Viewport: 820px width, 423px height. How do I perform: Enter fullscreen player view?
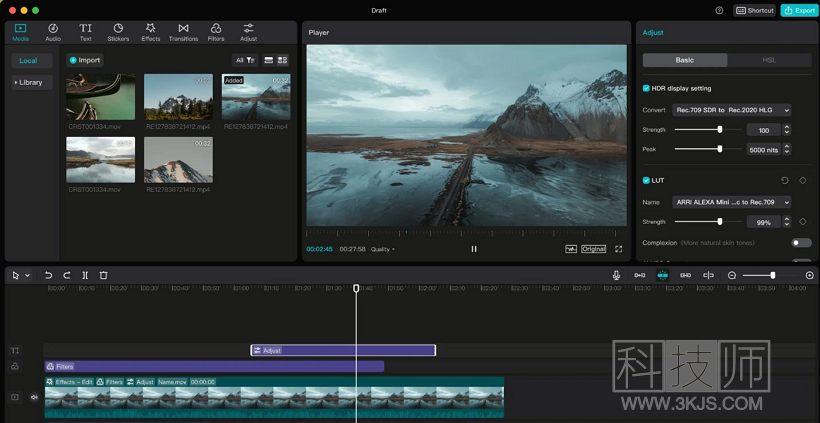click(619, 249)
